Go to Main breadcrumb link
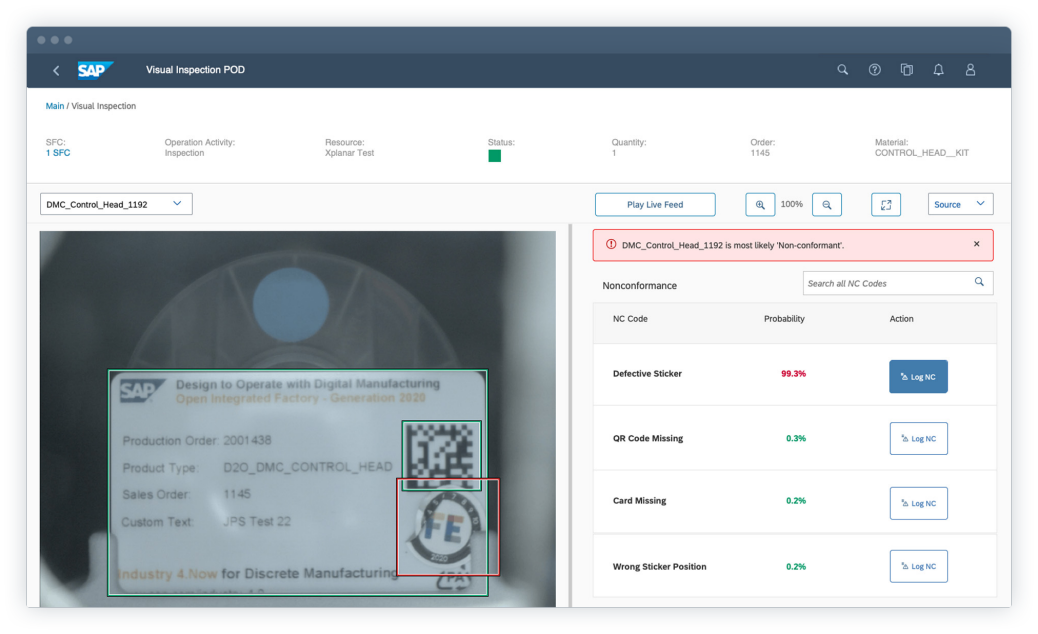This screenshot has height=634, width=1038. pos(54,106)
